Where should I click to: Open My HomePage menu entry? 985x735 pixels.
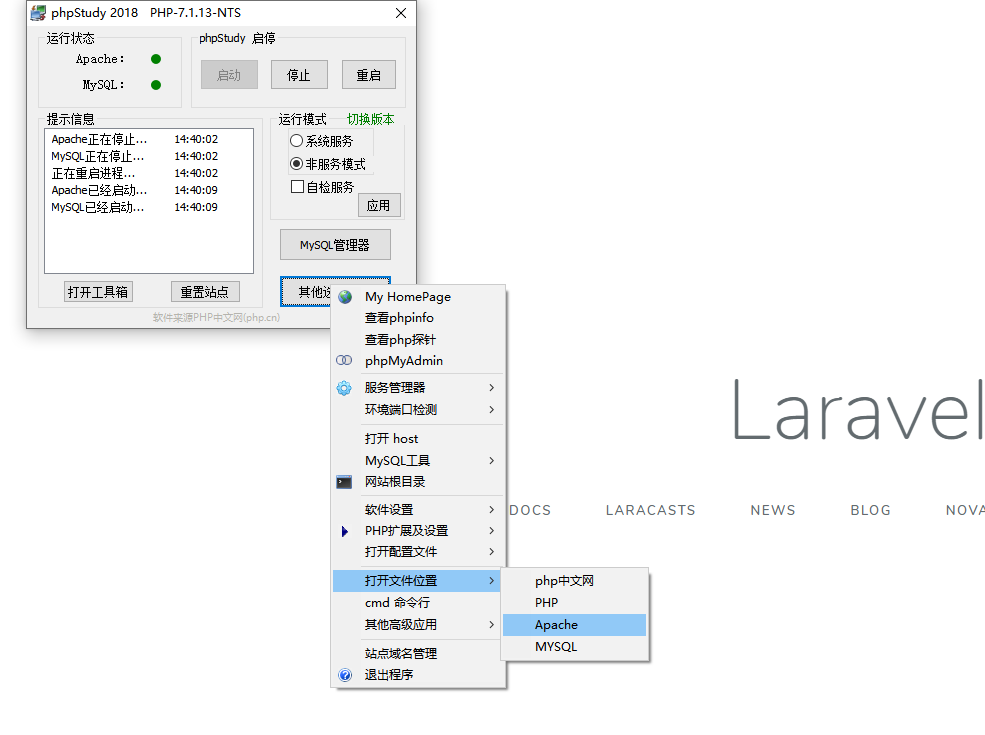[x=418, y=297]
